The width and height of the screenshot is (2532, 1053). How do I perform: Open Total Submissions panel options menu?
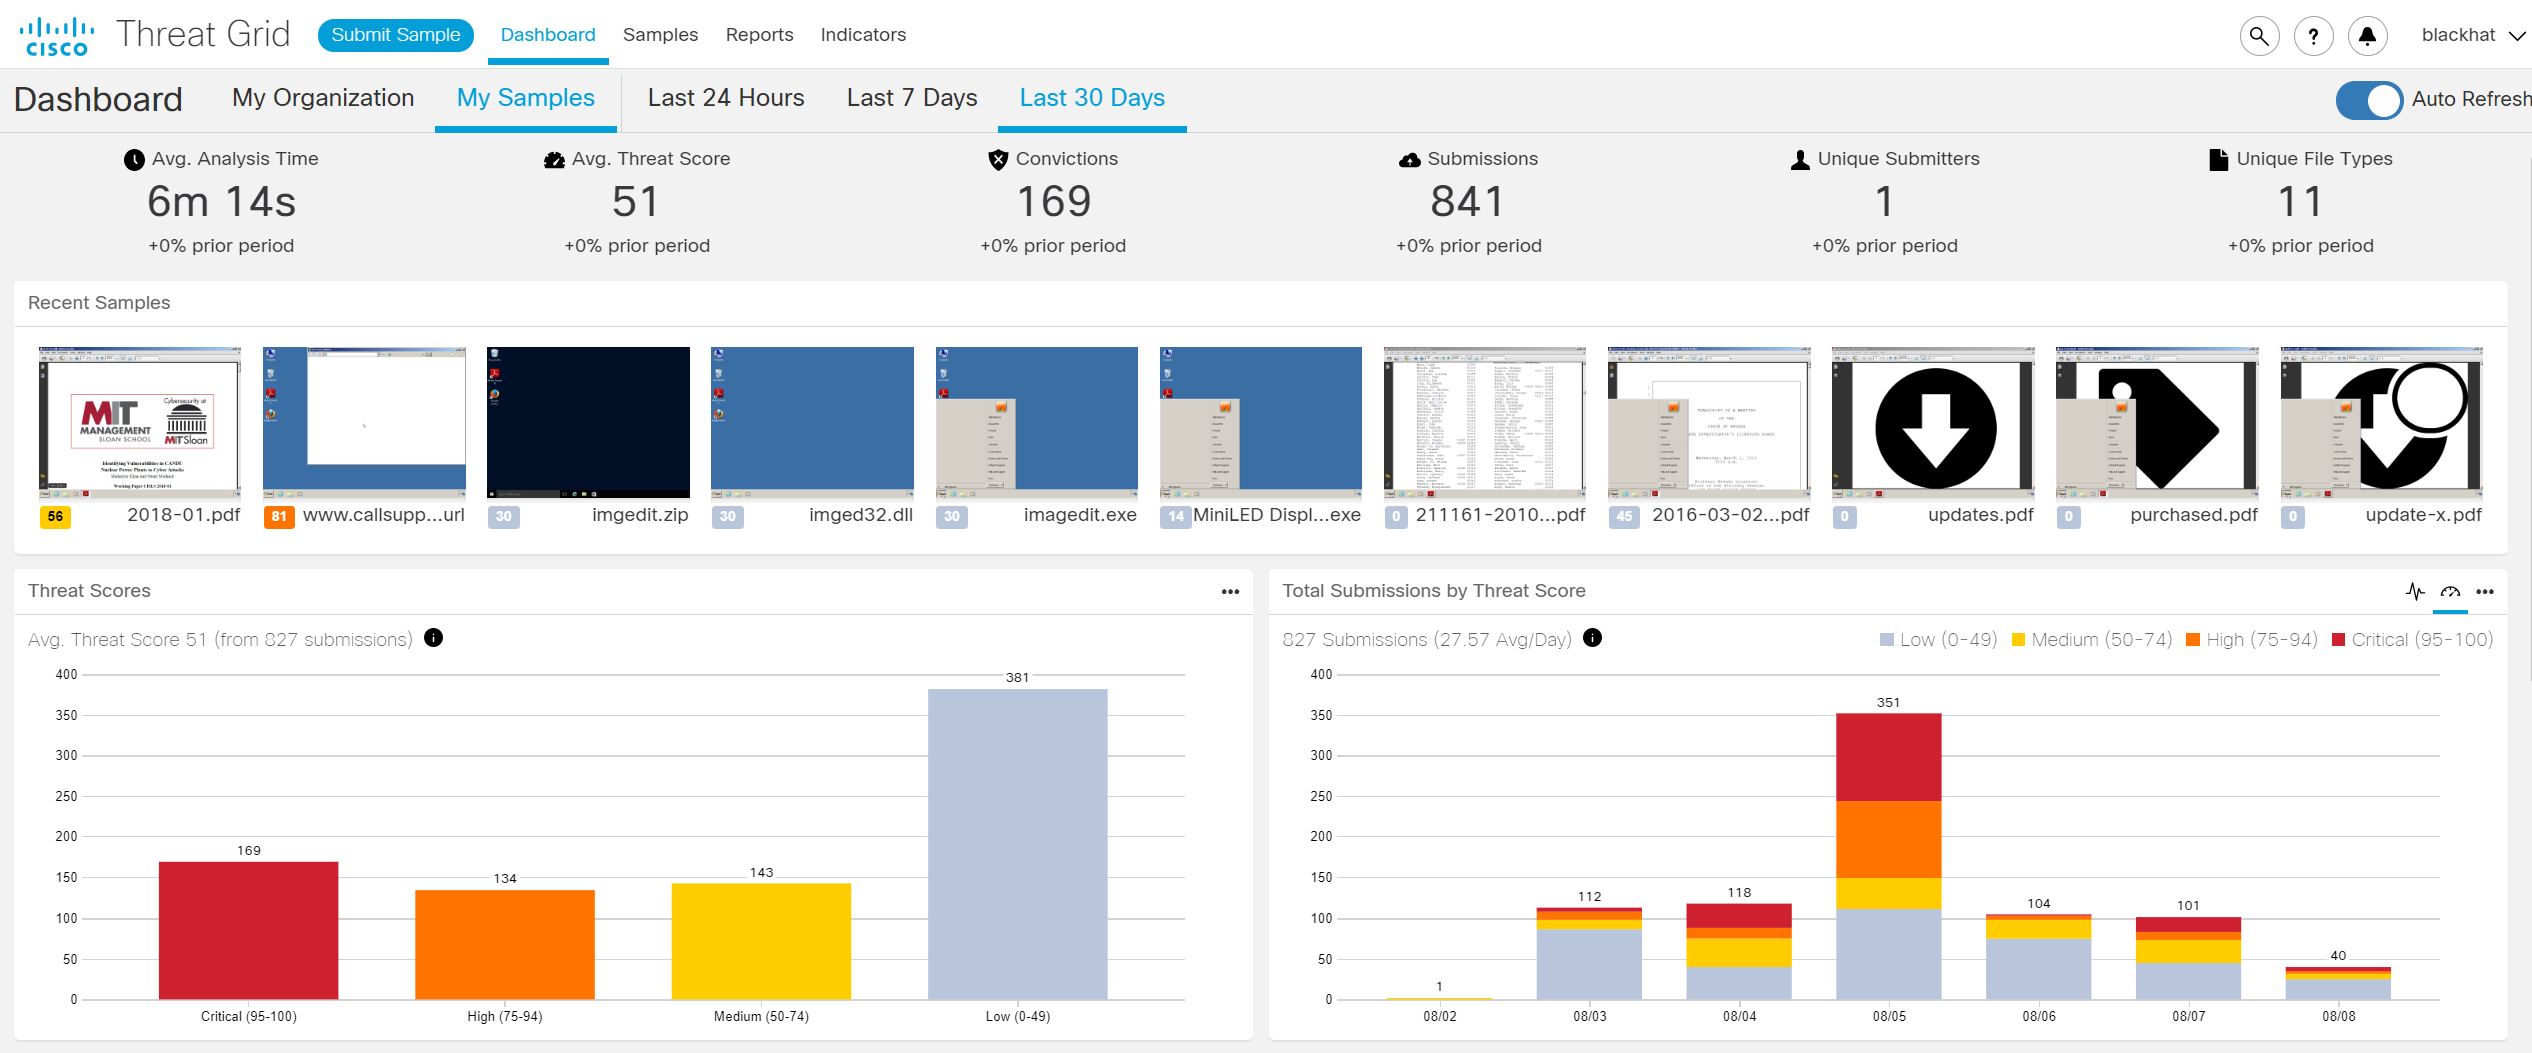click(x=2484, y=592)
